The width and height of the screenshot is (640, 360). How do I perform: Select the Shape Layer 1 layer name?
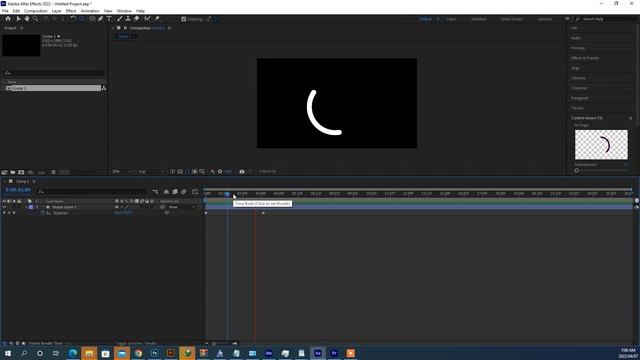pos(64,207)
